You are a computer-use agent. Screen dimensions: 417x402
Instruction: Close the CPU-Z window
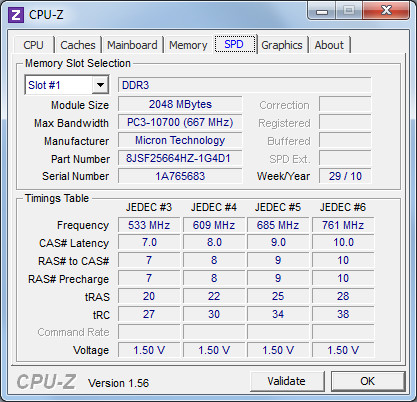pos(386,11)
